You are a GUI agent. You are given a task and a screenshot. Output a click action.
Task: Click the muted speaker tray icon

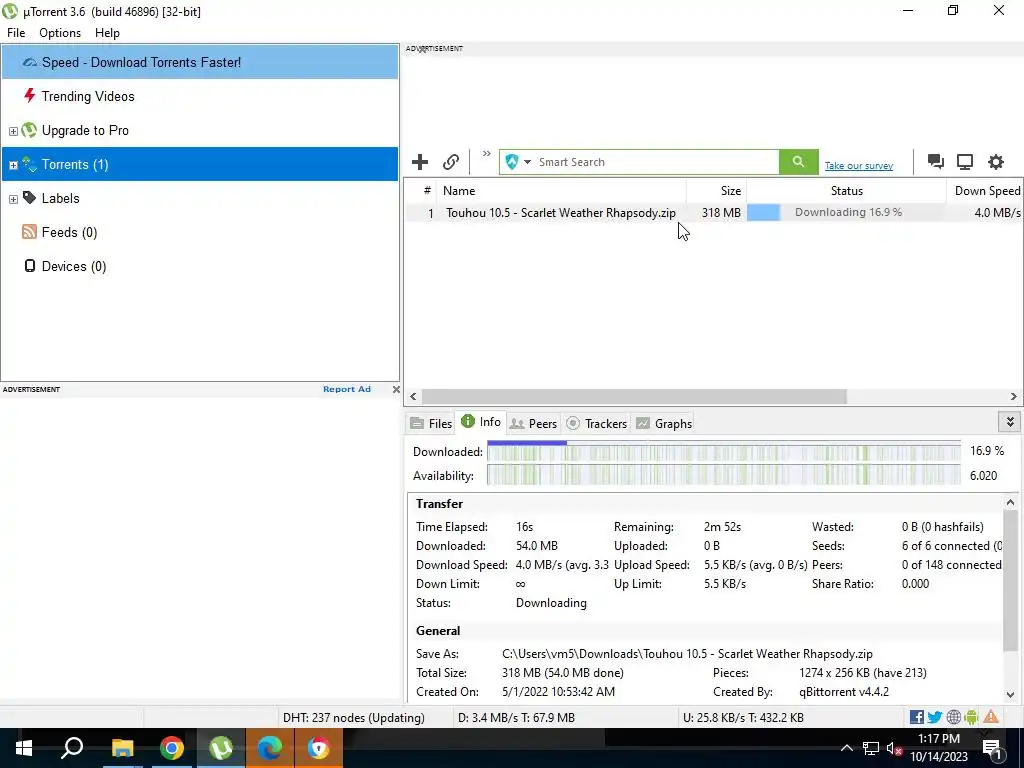pyautogui.click(x=894, y=748)
